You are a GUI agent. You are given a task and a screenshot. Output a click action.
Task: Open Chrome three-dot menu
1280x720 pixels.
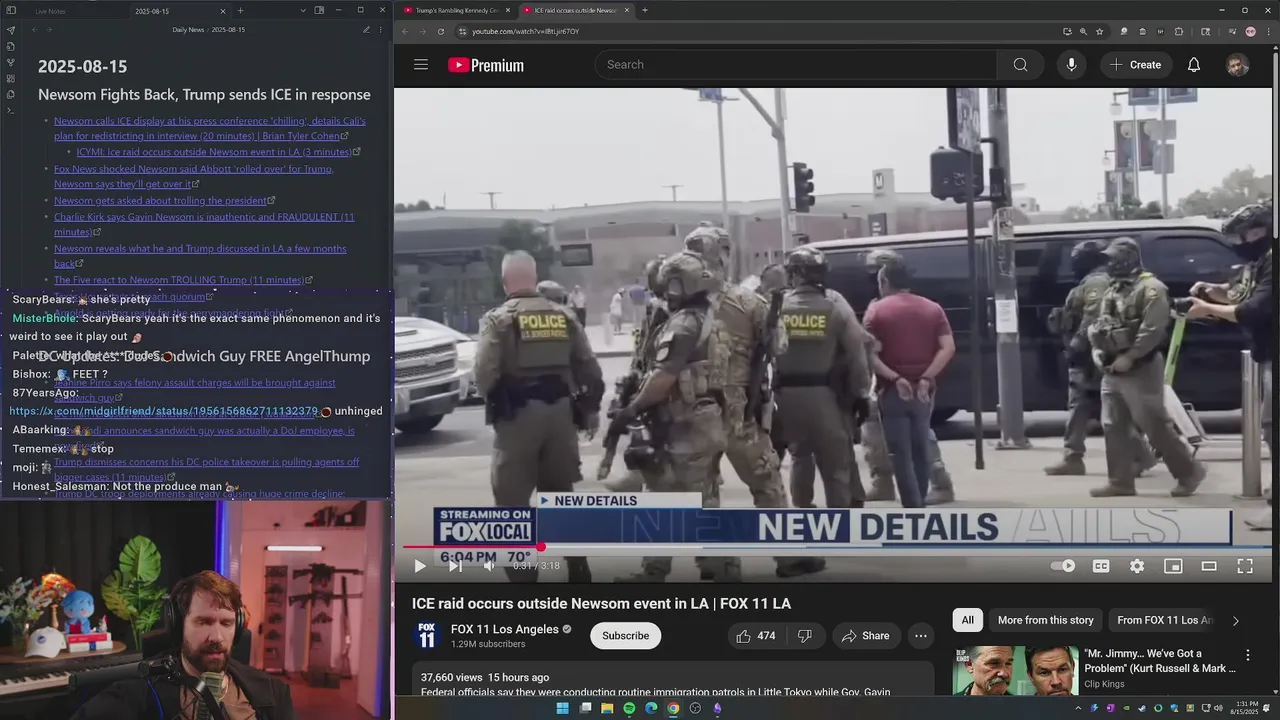pyautogui.click(x=1269, y=31)
